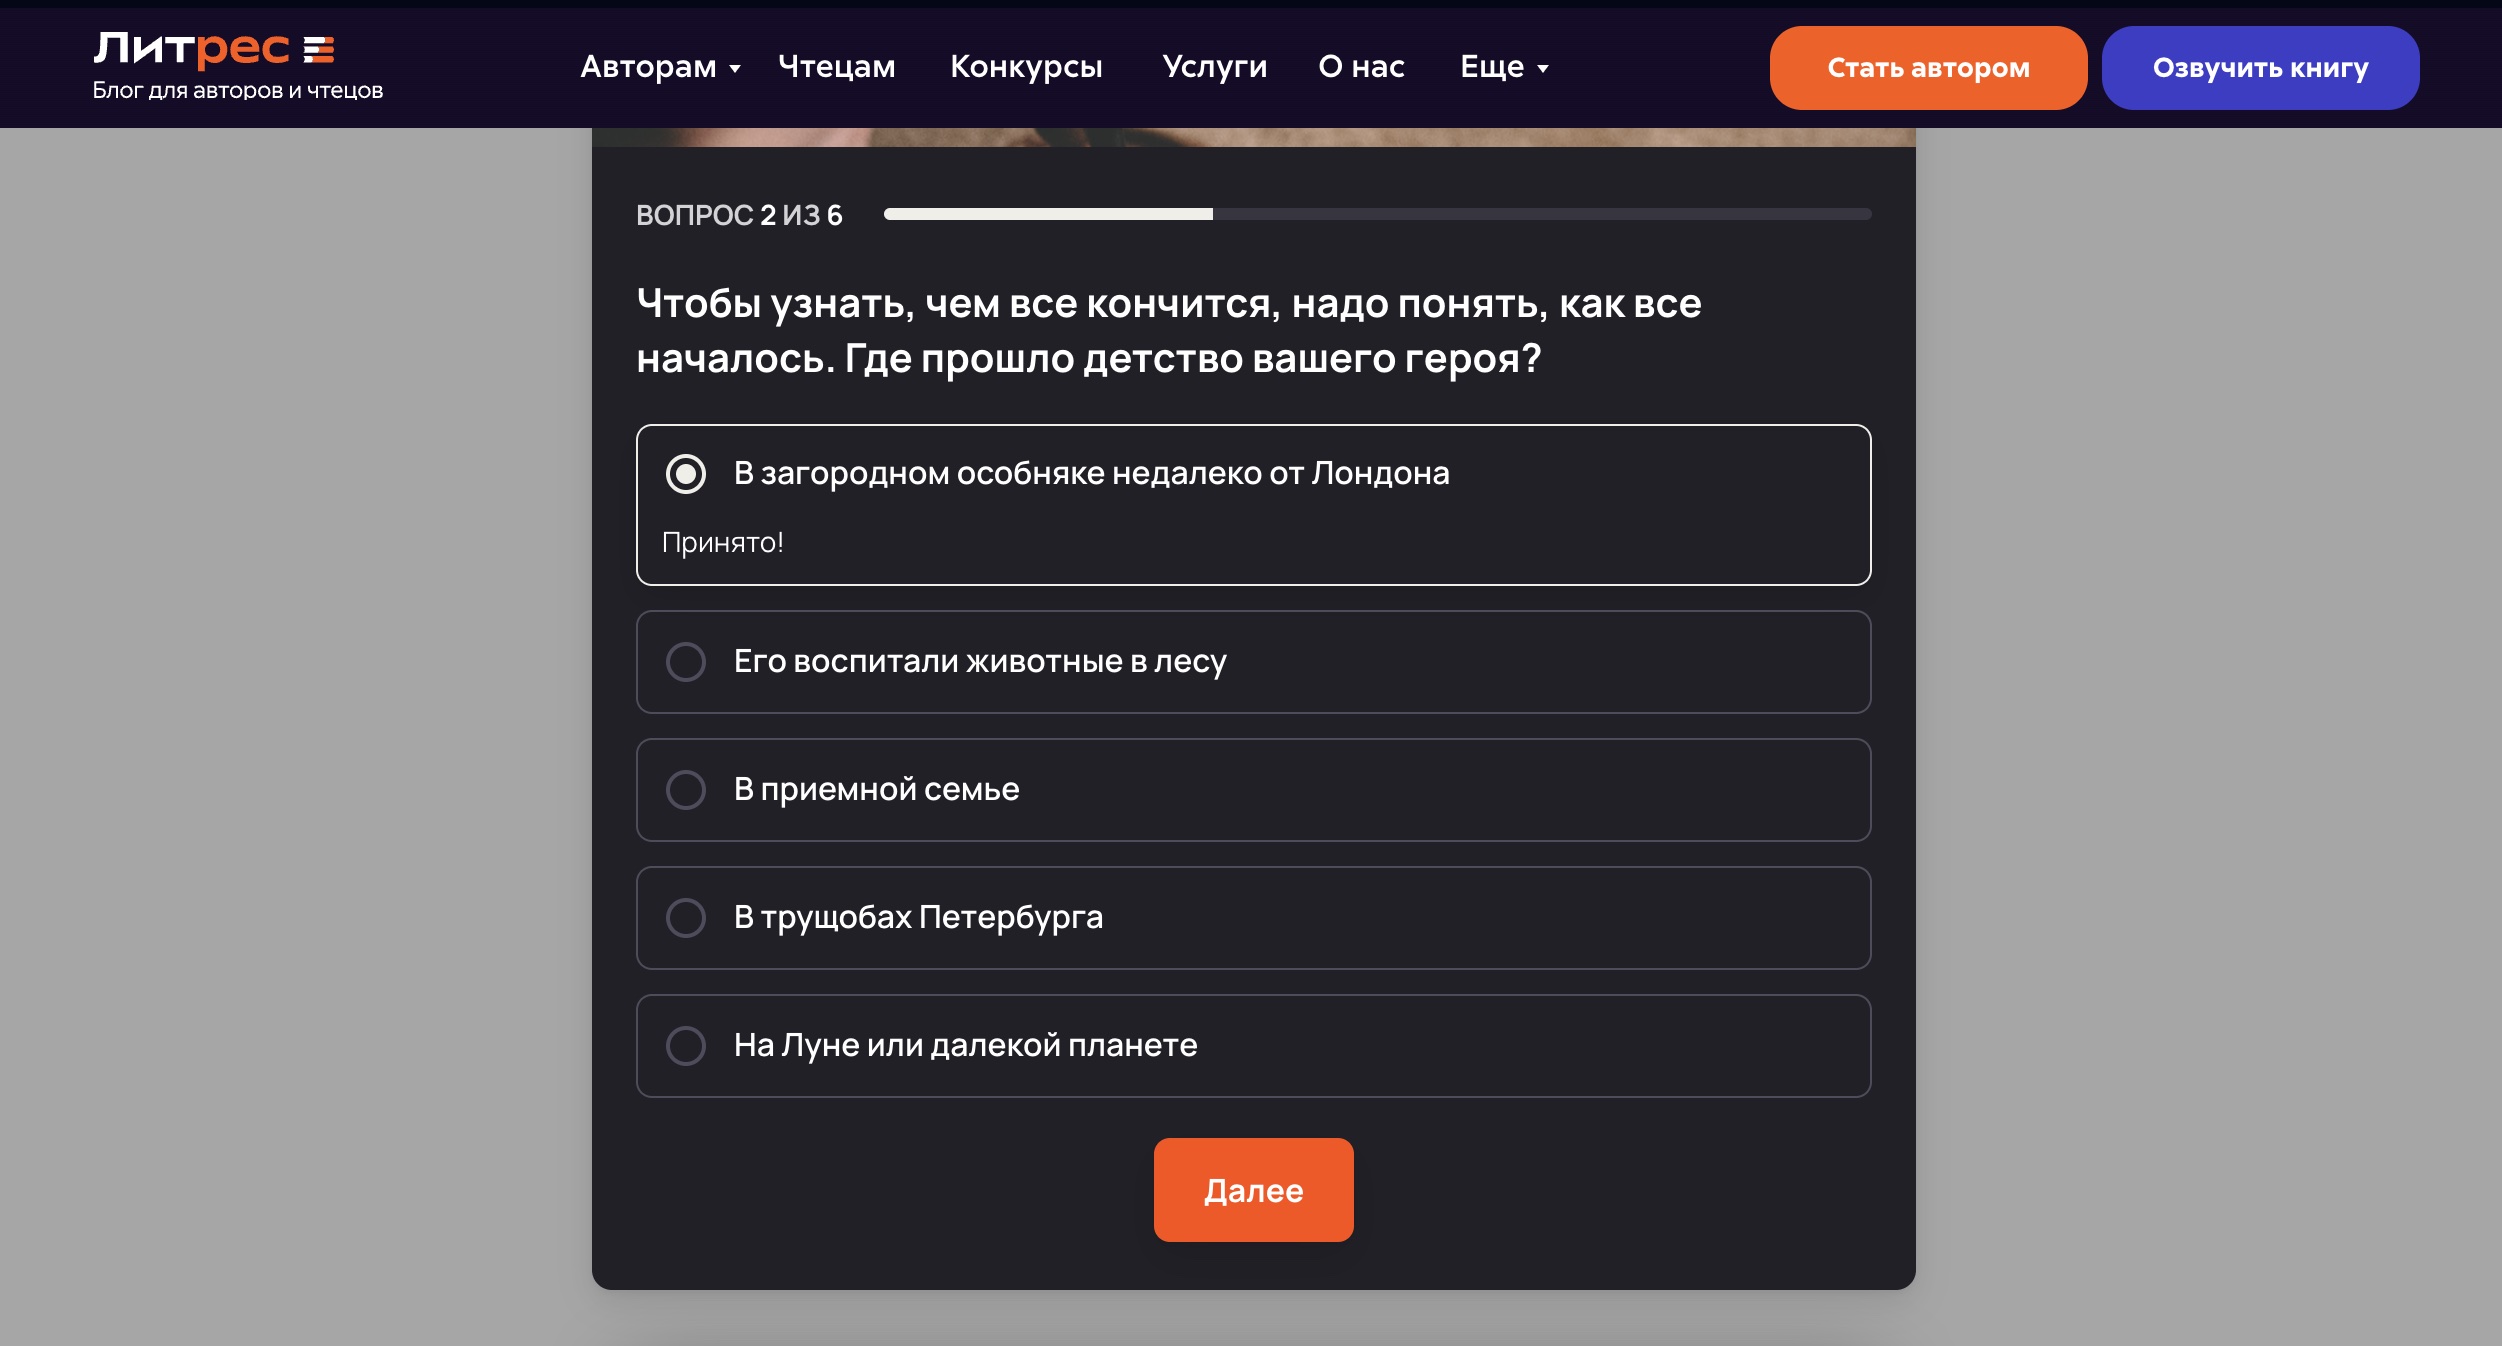
Task: Open the Авторам dropdown arrow
Action: tap(736, 70)
